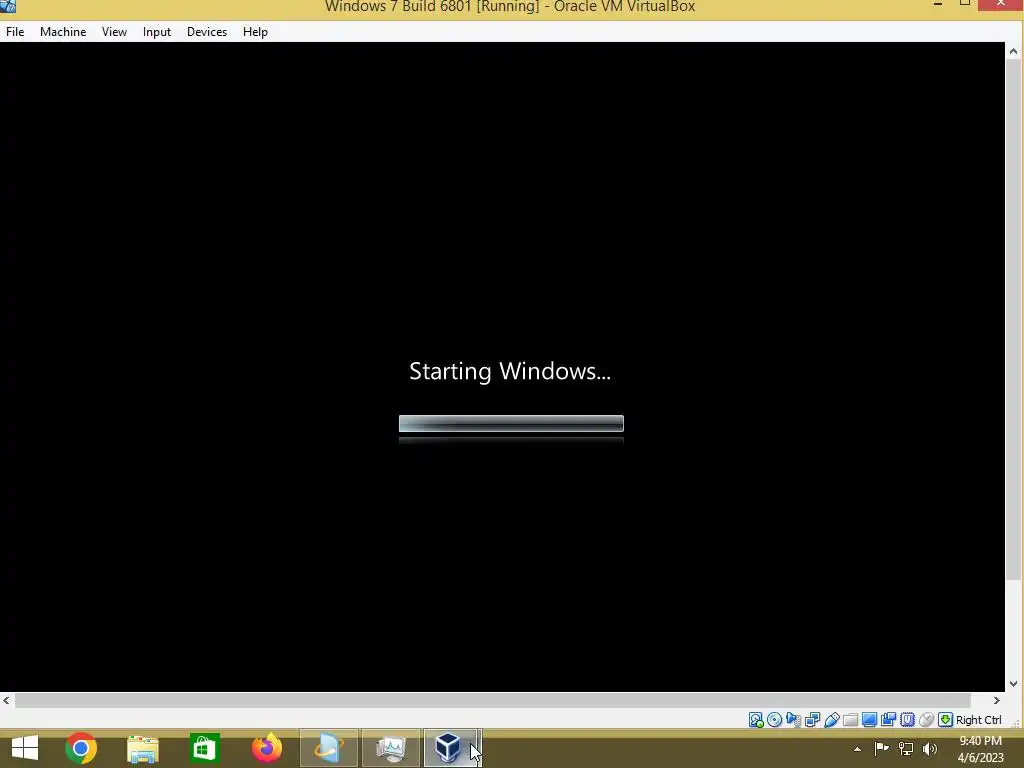Open the Action Center flag icon

(x=882, y=749)
